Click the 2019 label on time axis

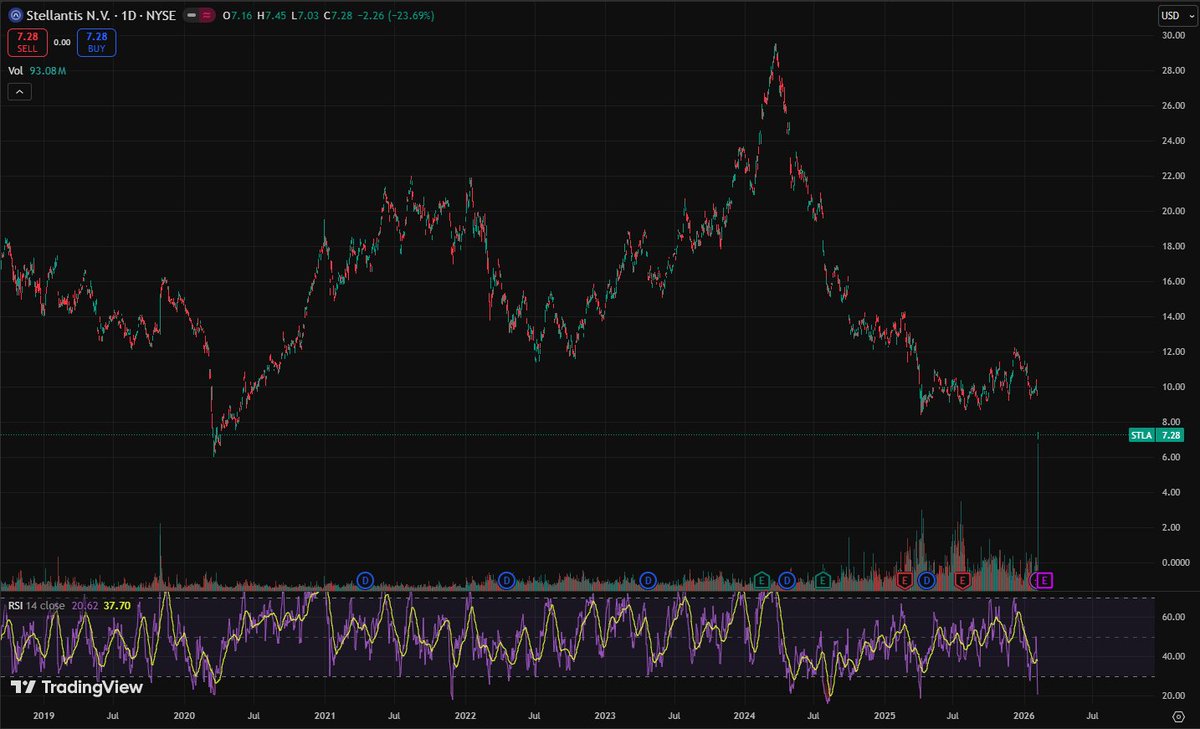click(x=44, y=716)
